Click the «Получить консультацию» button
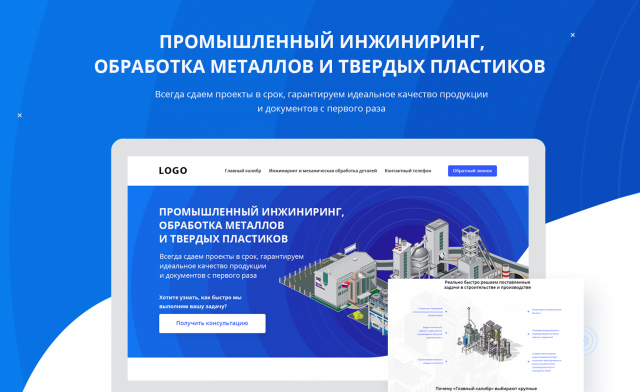Screen dimensions: 640x392 pos(212,323)
